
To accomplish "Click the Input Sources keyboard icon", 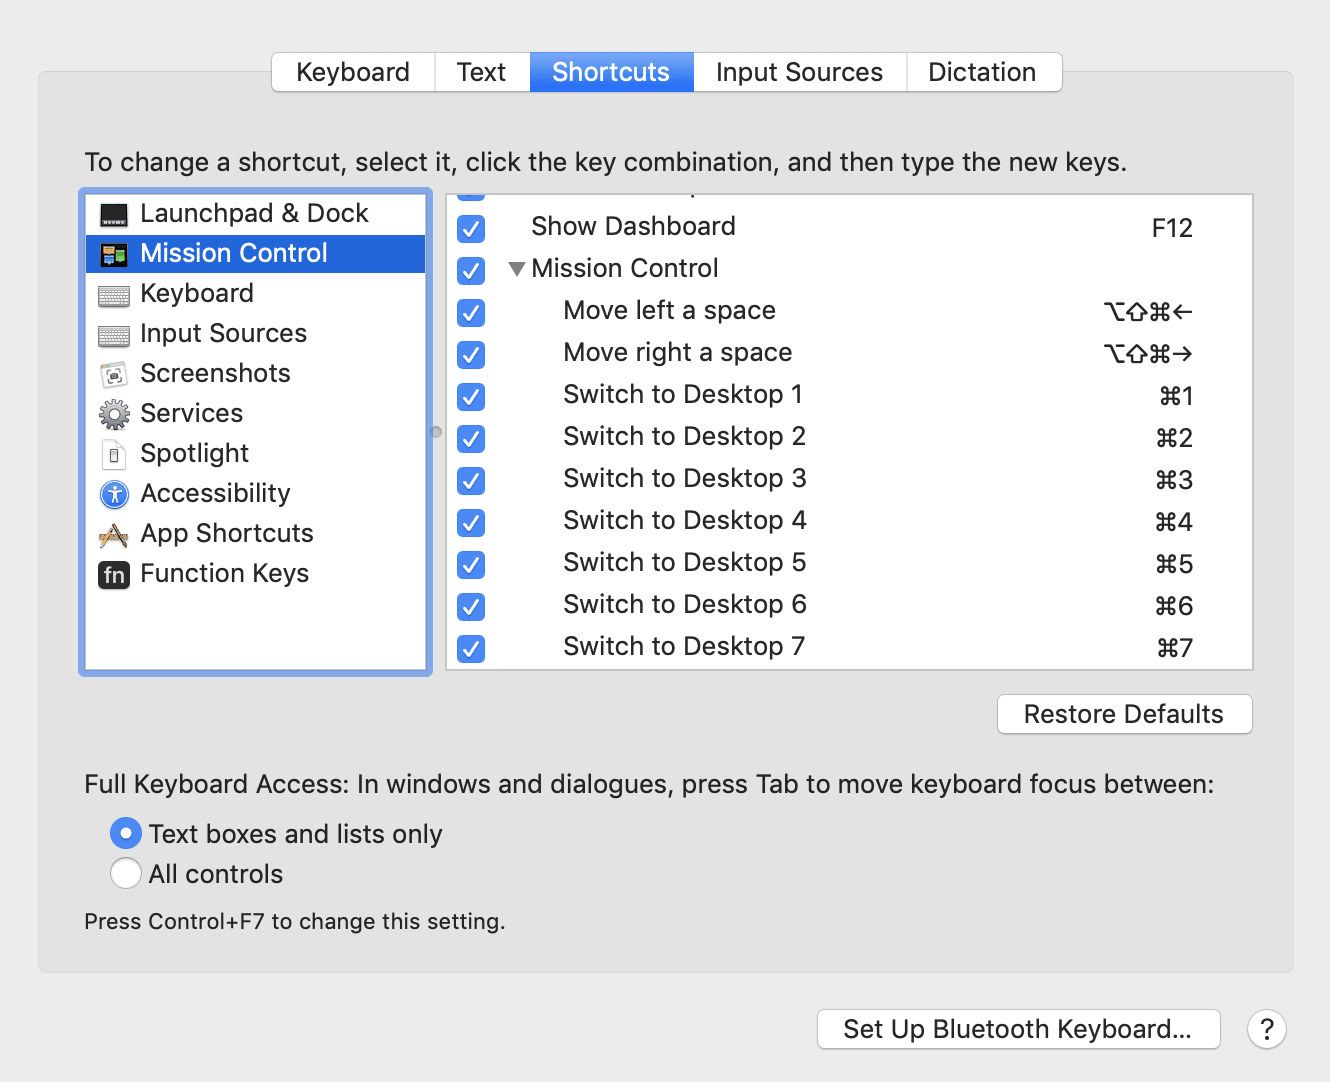I will [x=114, y=334].
